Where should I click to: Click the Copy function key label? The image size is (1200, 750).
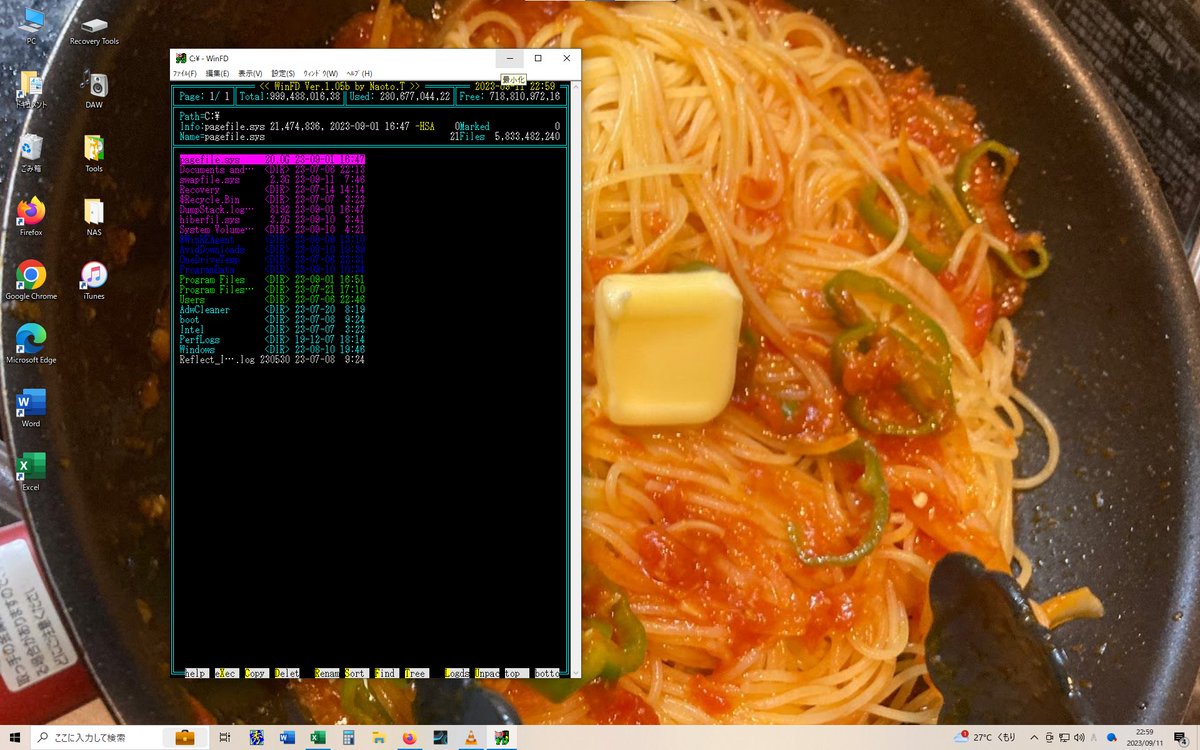256,673
